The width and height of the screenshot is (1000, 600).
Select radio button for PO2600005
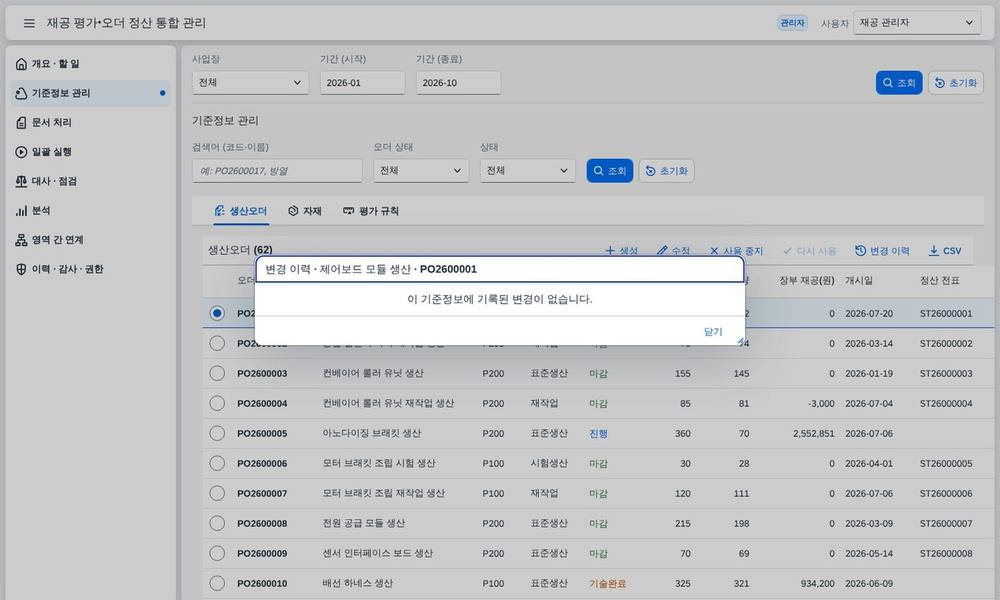click(x=217, y=433)
